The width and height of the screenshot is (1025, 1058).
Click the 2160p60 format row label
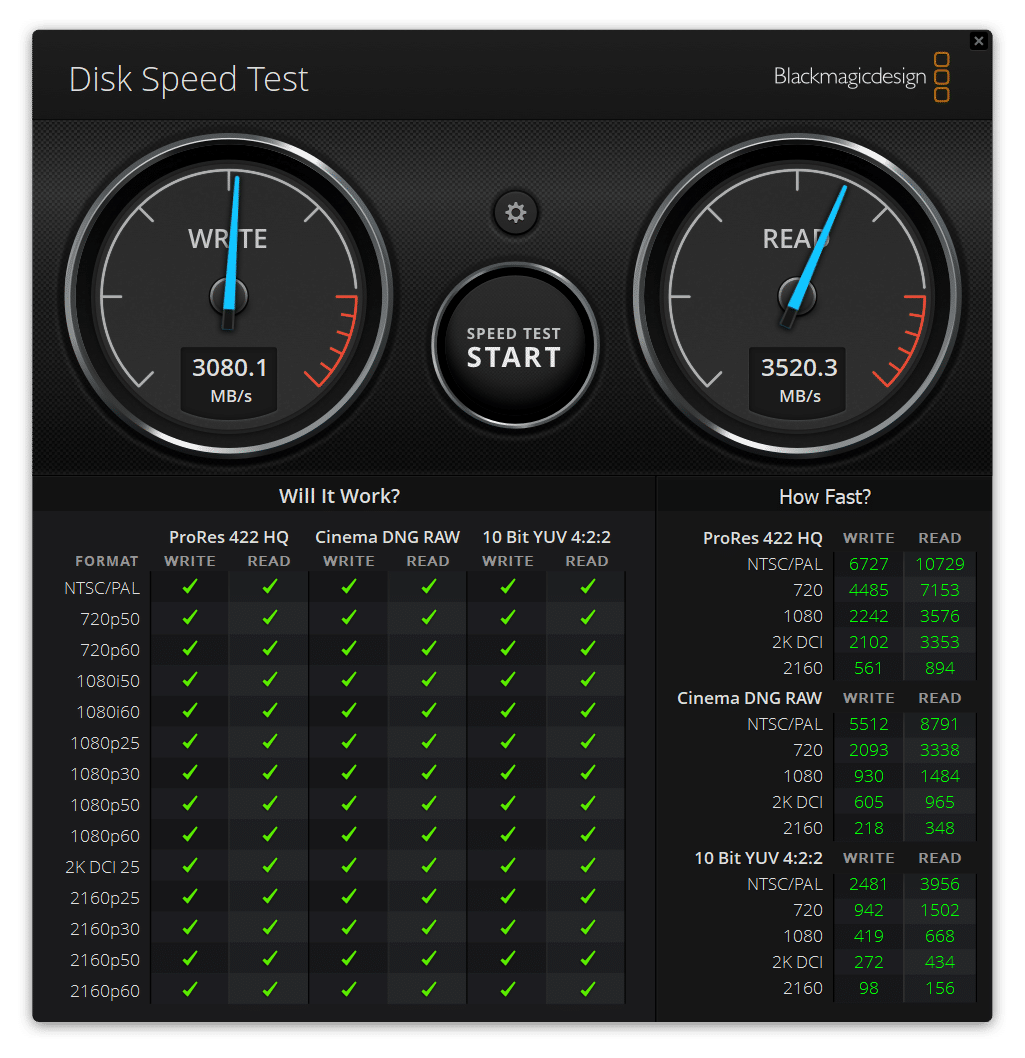[x=105, y=991]
